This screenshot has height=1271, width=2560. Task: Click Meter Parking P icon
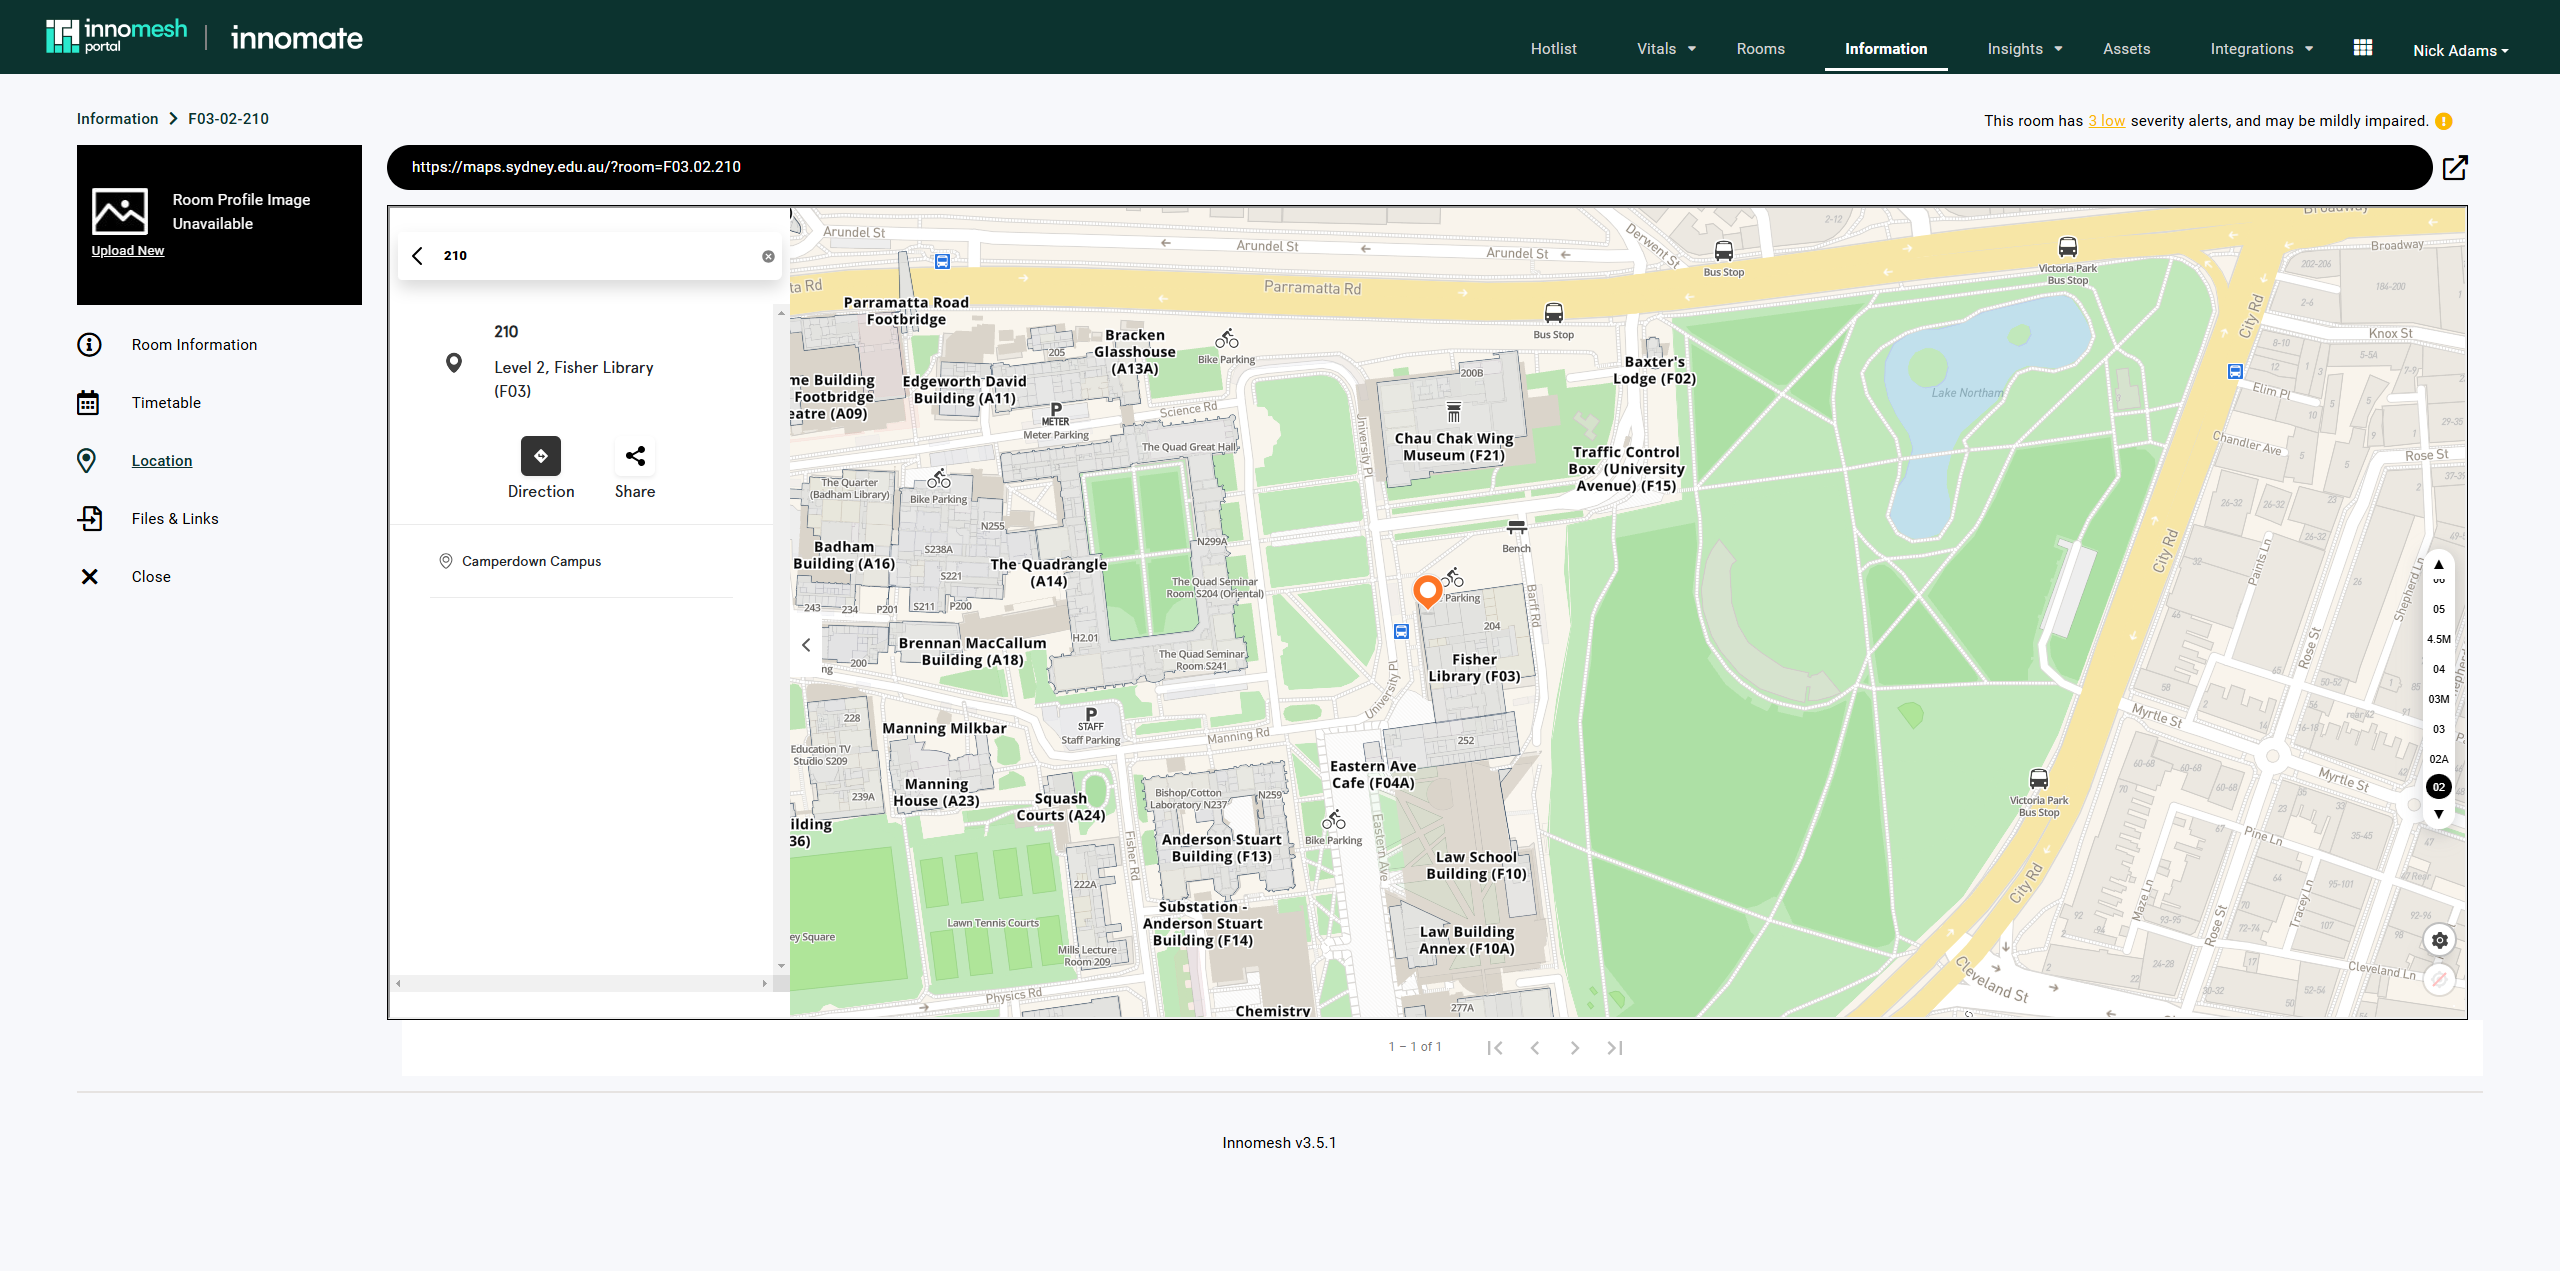(x=1056, y=410)
